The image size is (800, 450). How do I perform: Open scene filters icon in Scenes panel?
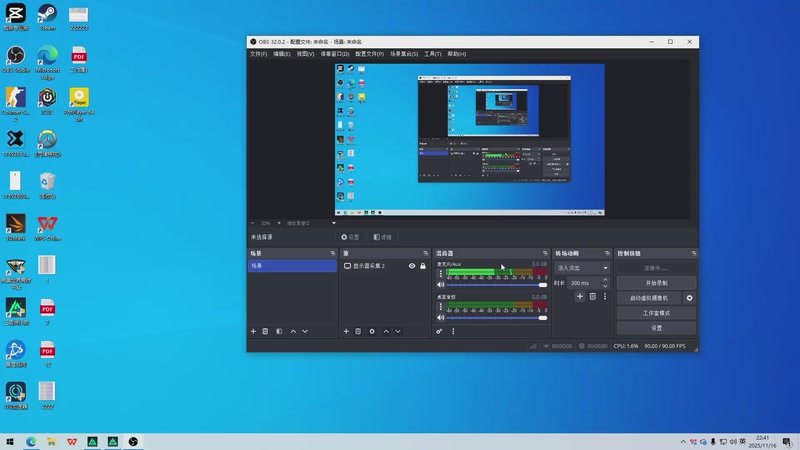coord(279,331)
